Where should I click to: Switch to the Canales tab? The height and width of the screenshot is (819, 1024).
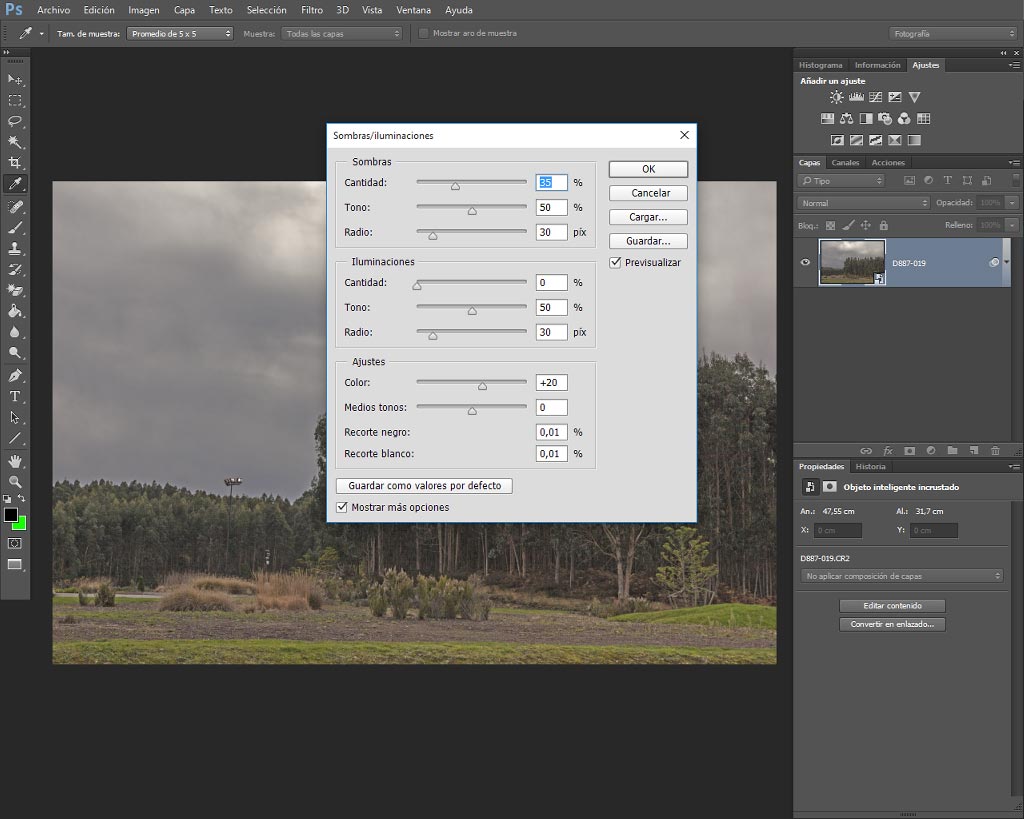845,163
